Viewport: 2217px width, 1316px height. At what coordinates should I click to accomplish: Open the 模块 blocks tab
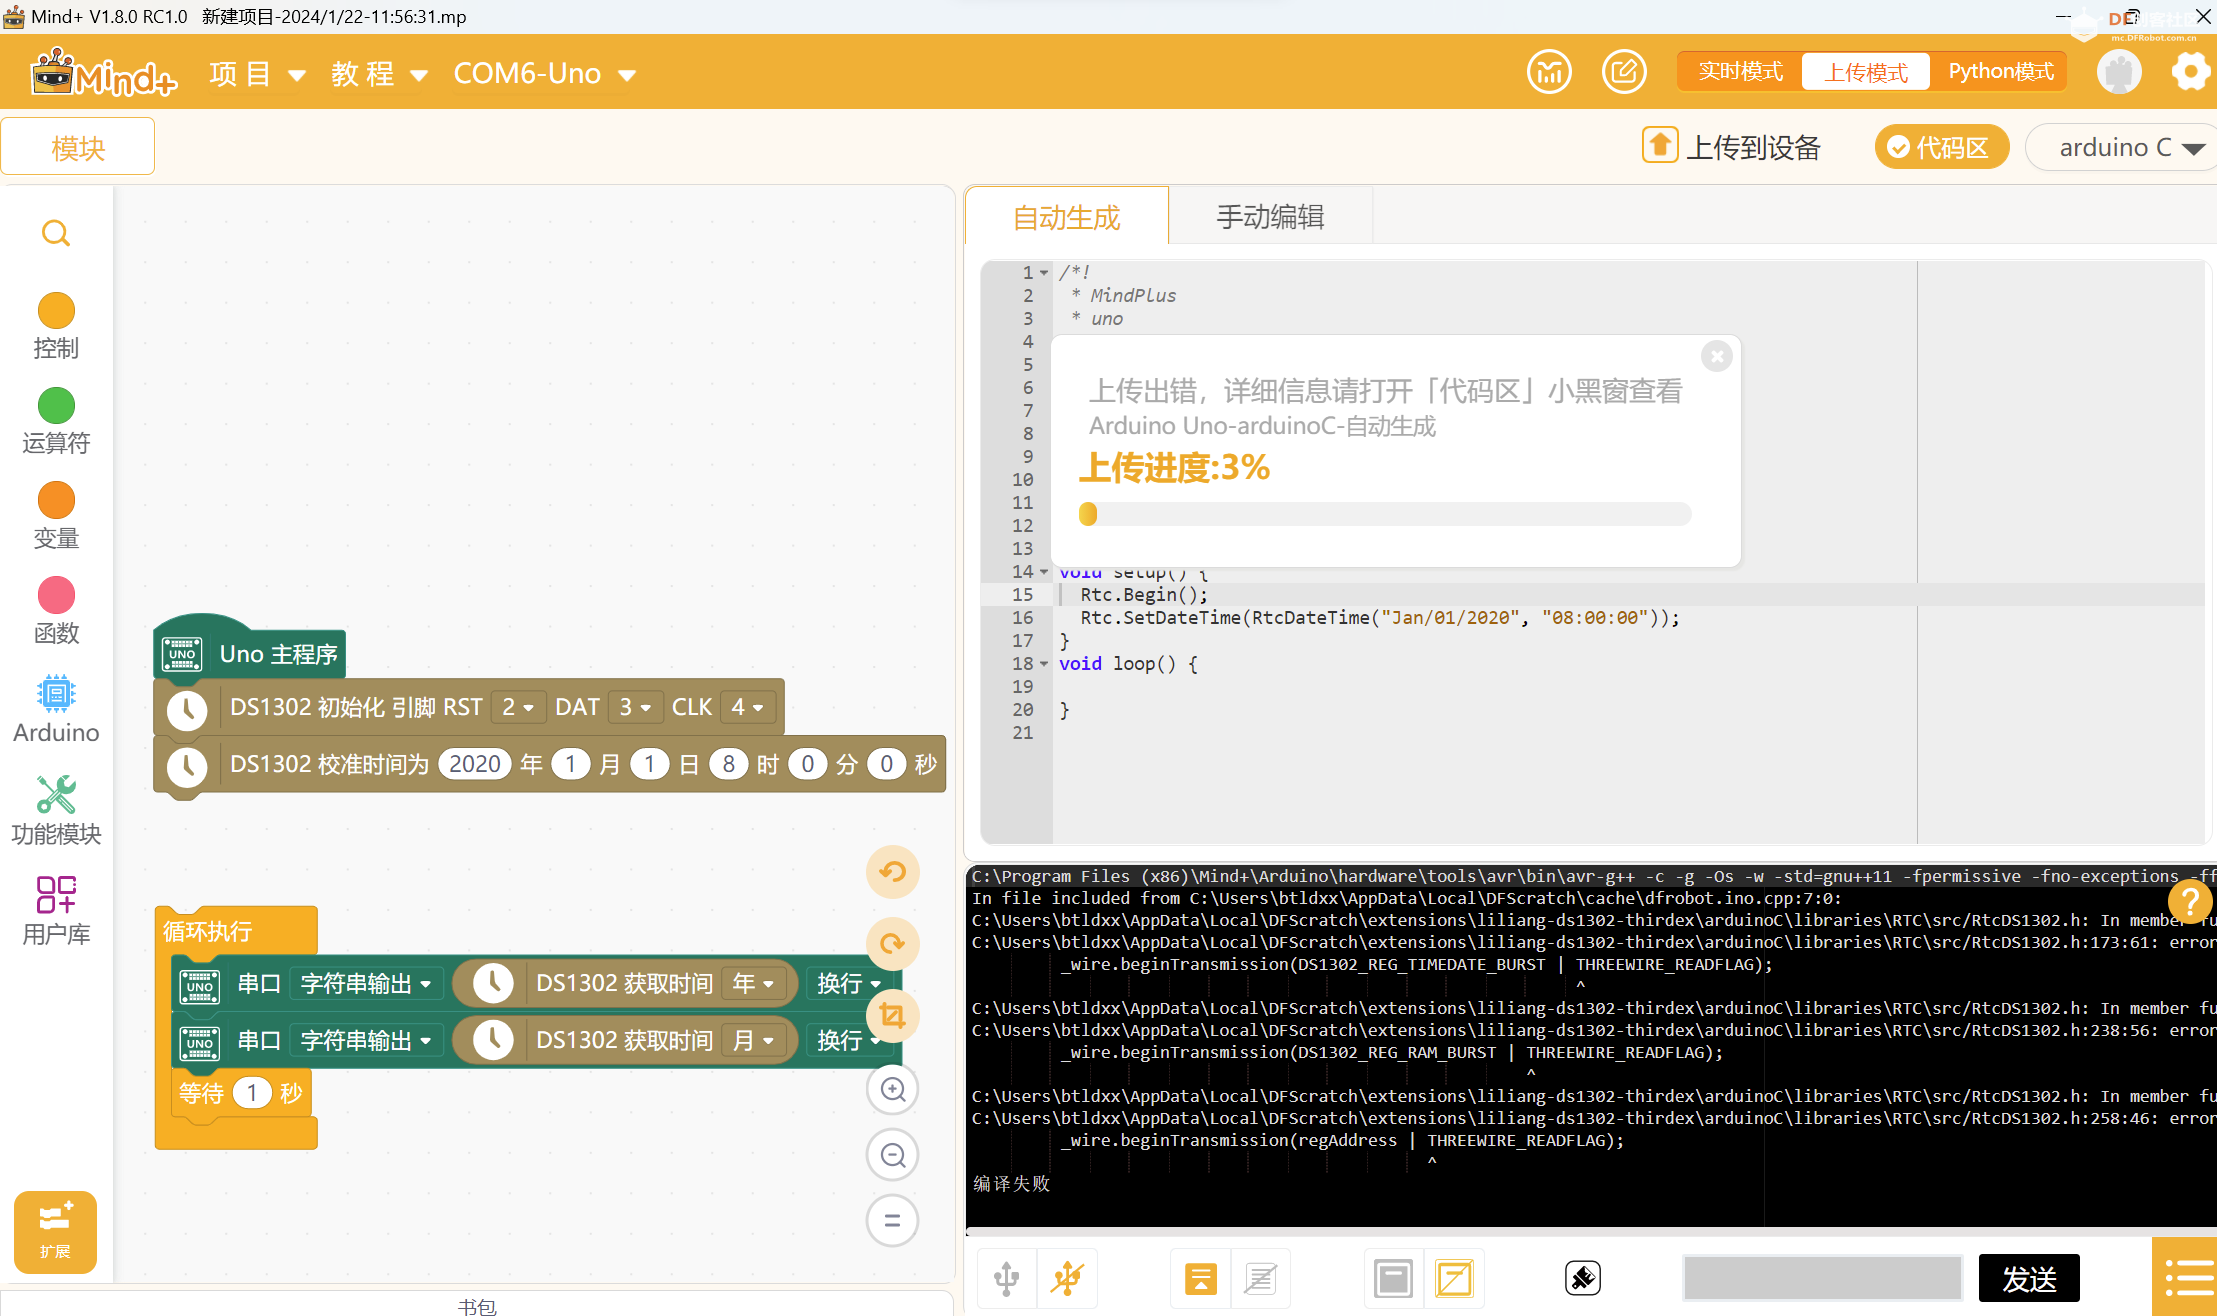[x=78, y=147]
